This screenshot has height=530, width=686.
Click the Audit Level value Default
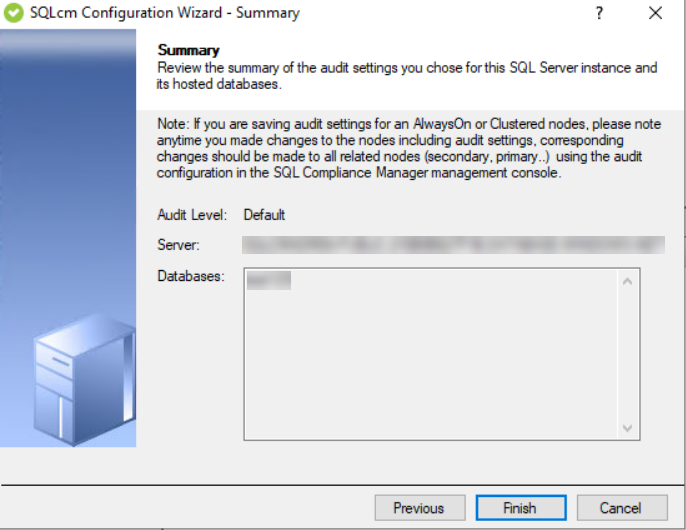coord(264,215)
